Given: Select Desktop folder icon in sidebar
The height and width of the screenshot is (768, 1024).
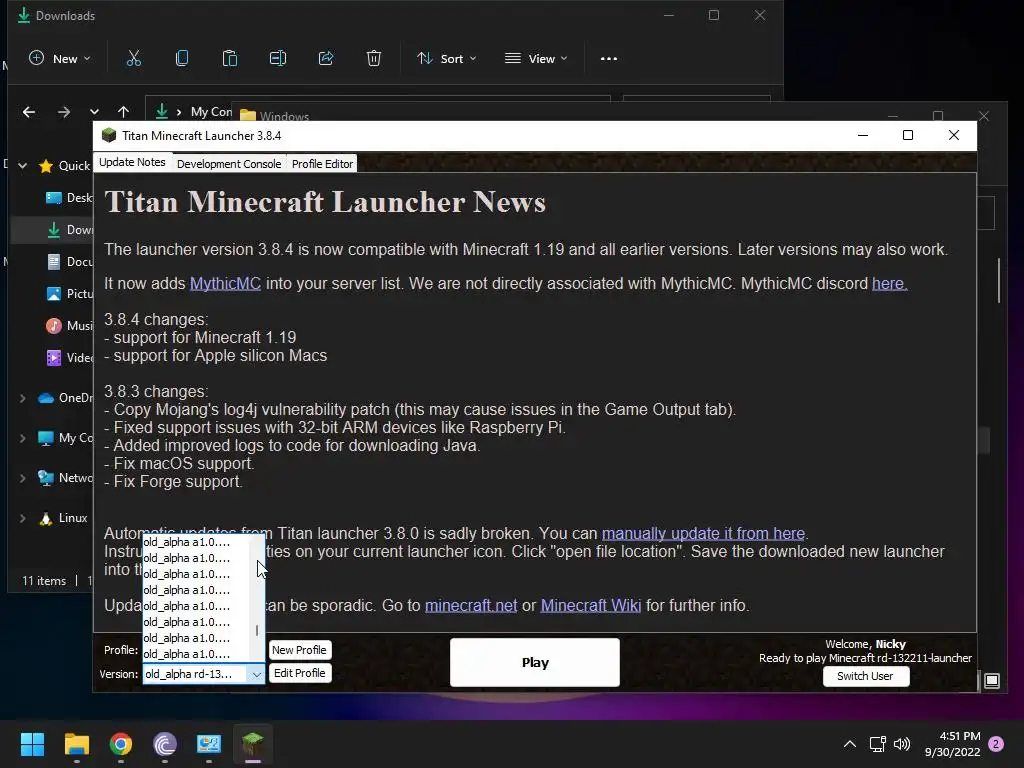Looking at the screenshot, I should point(54,197).
